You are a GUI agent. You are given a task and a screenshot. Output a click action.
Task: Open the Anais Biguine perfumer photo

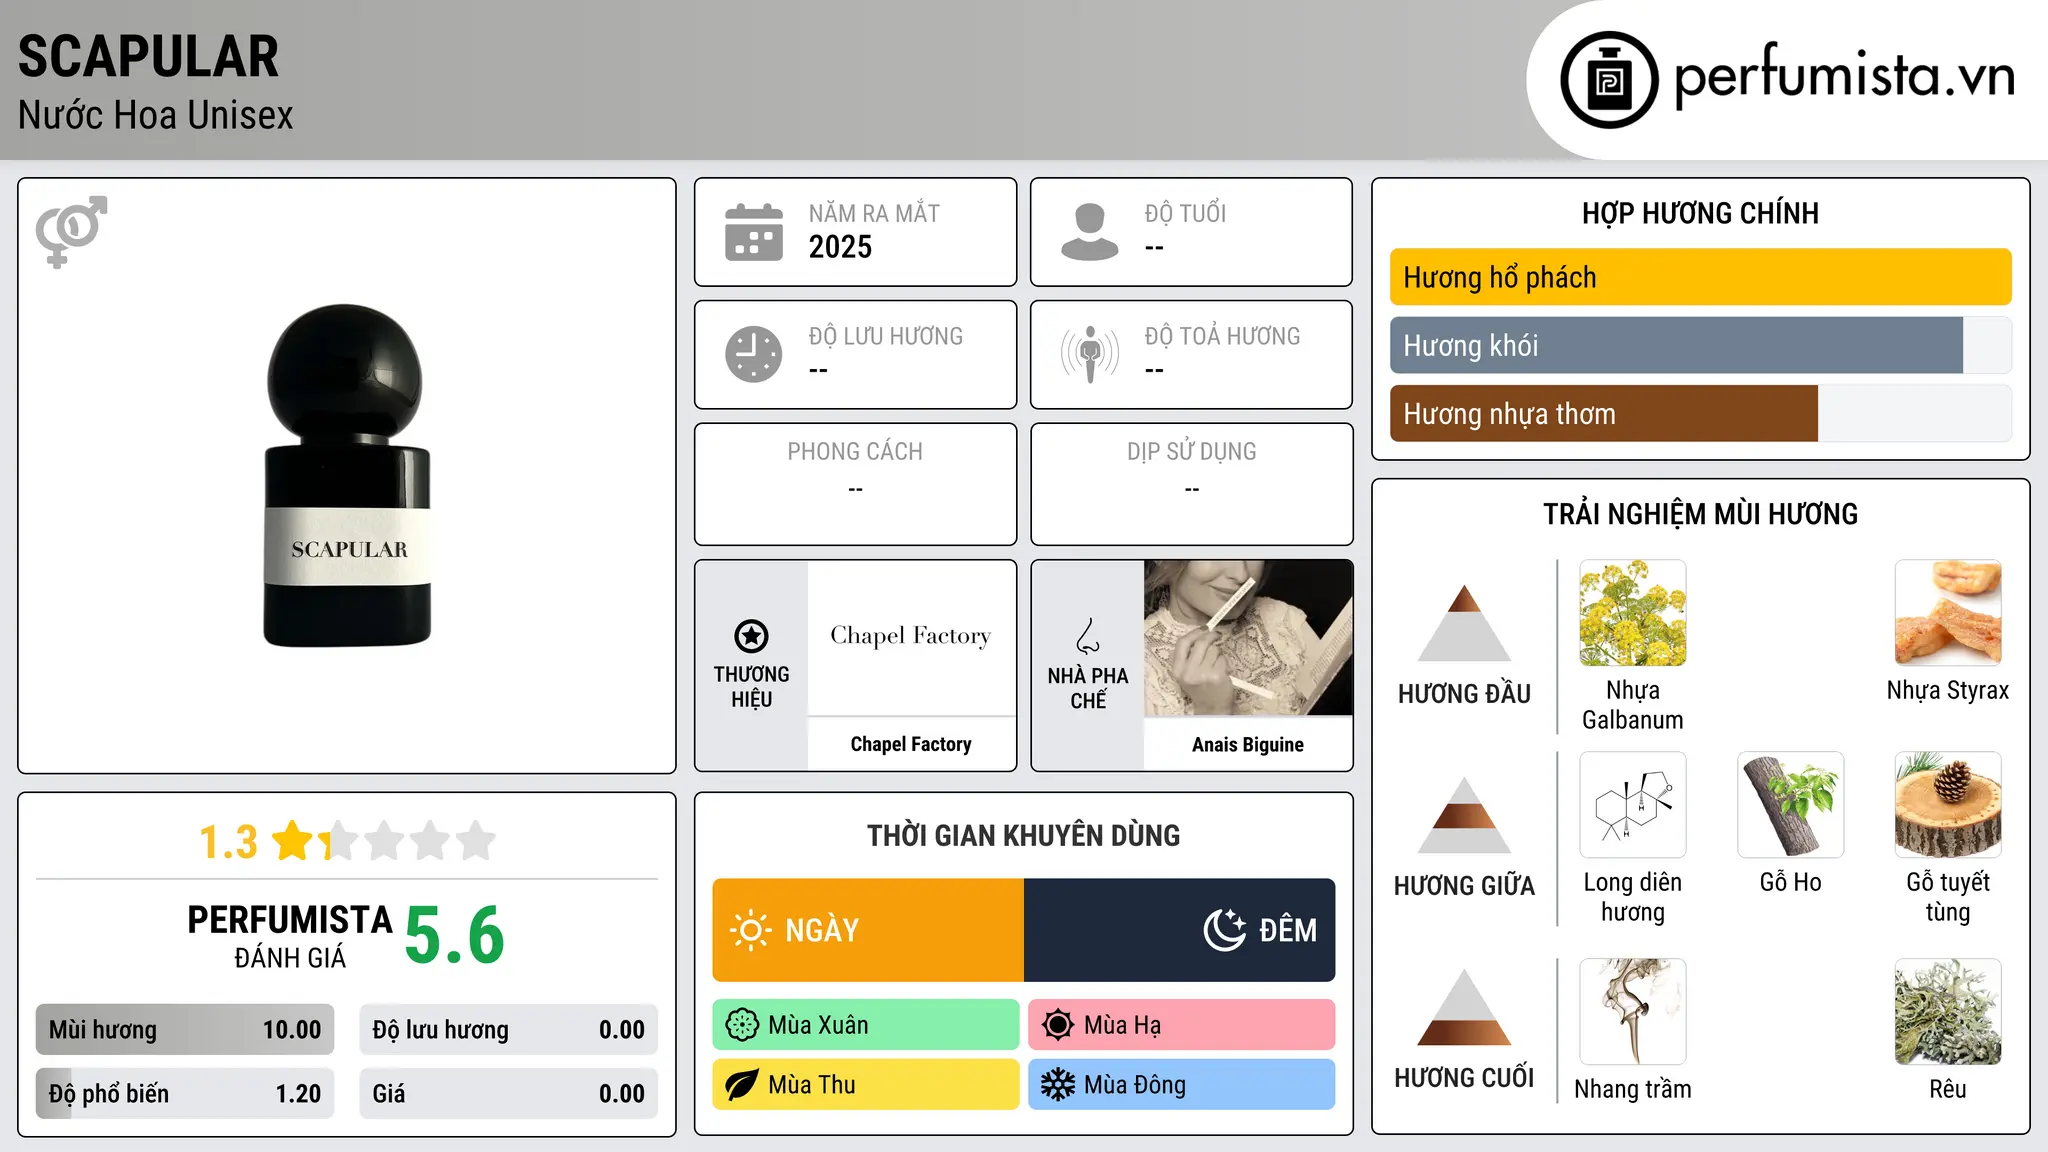click(x=1248, y=638)
